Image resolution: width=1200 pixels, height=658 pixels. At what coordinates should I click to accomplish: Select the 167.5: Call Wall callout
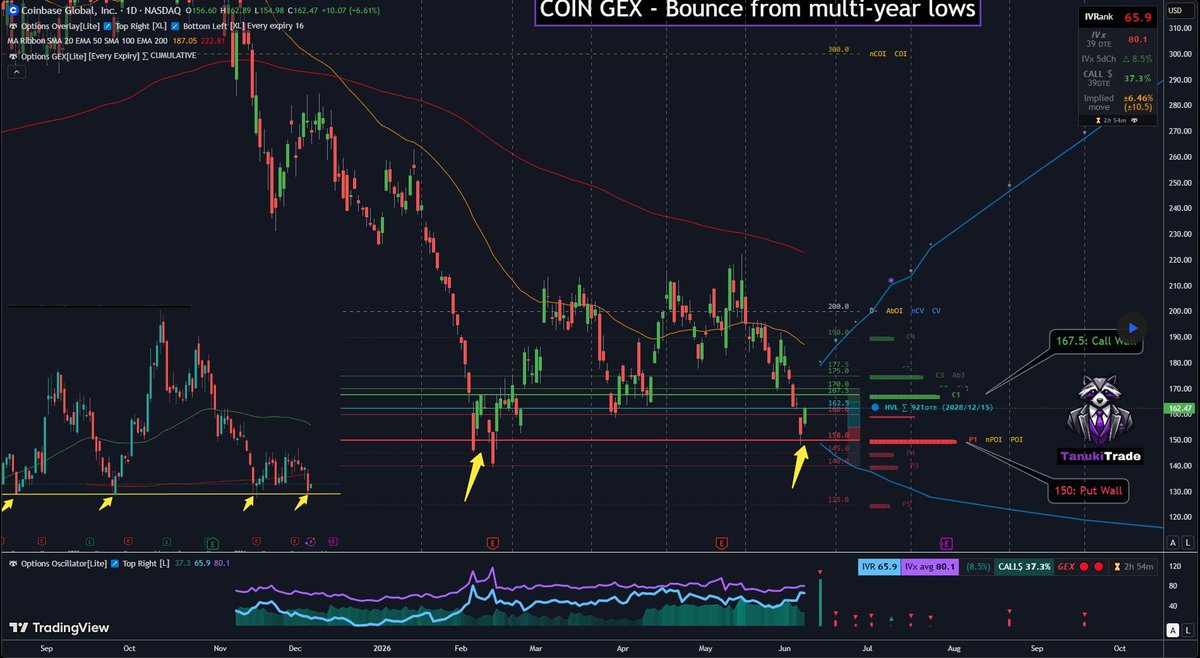point(1095,339)
